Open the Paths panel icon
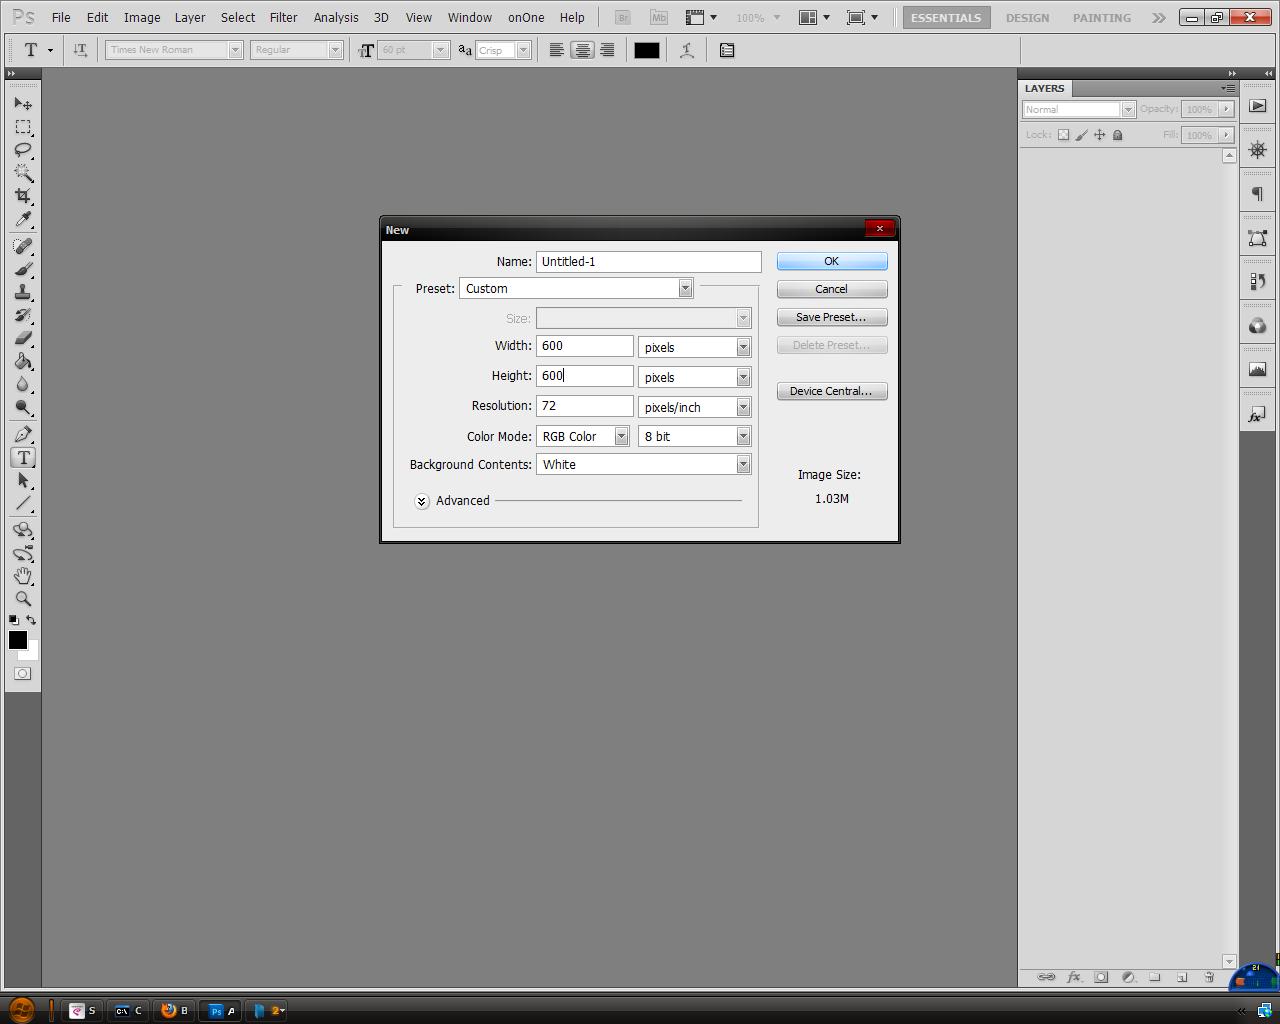The image size is (1280, 1024). click(1258, 238)
